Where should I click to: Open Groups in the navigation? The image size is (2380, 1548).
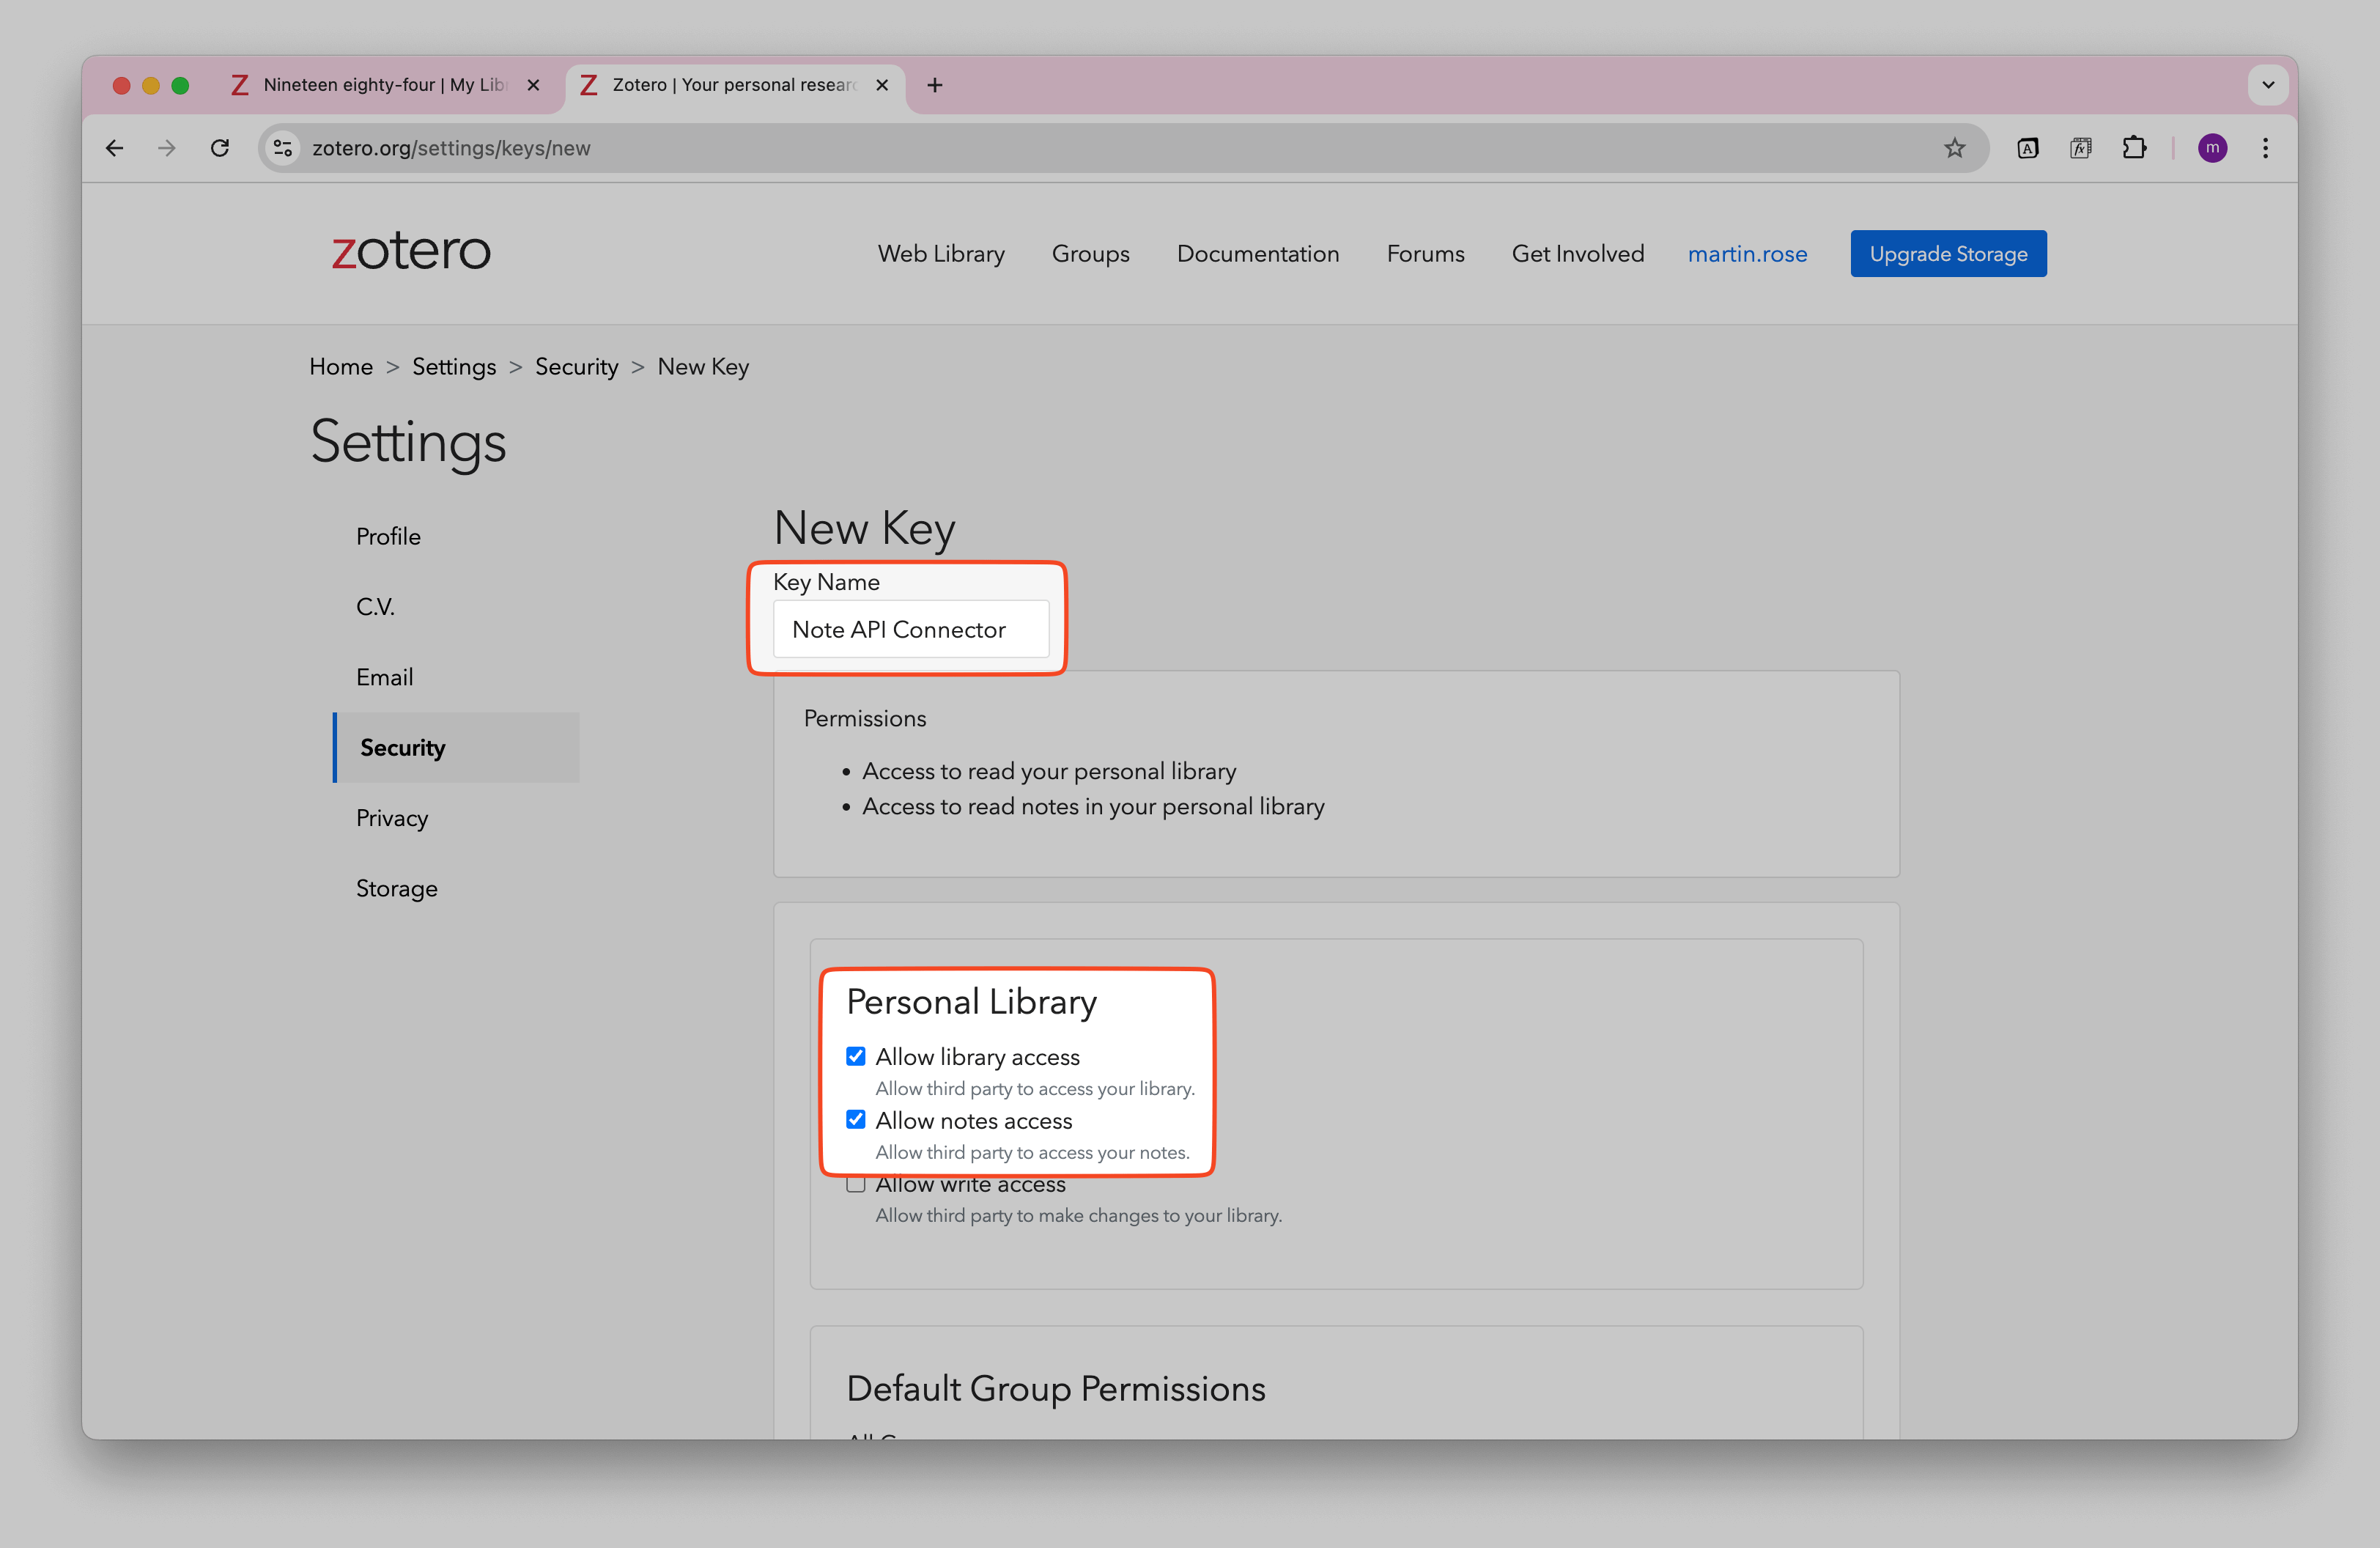point(1090,254)
